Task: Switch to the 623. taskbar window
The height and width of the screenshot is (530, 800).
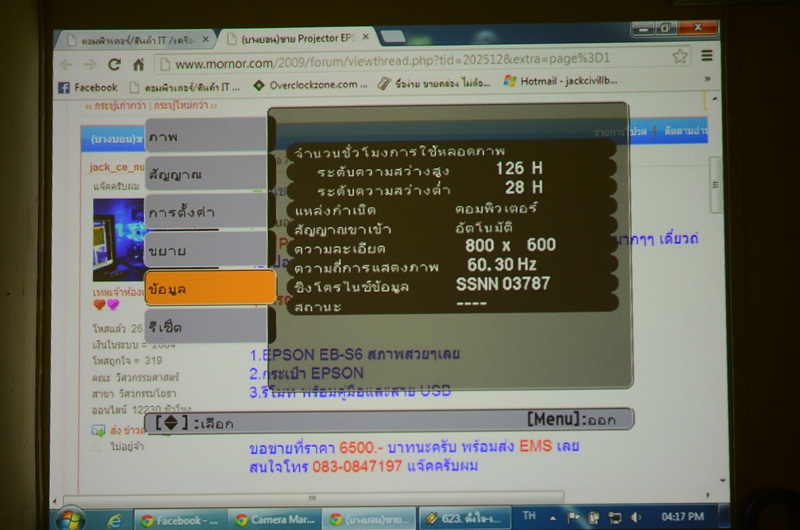Action: [x=464, y=518]
